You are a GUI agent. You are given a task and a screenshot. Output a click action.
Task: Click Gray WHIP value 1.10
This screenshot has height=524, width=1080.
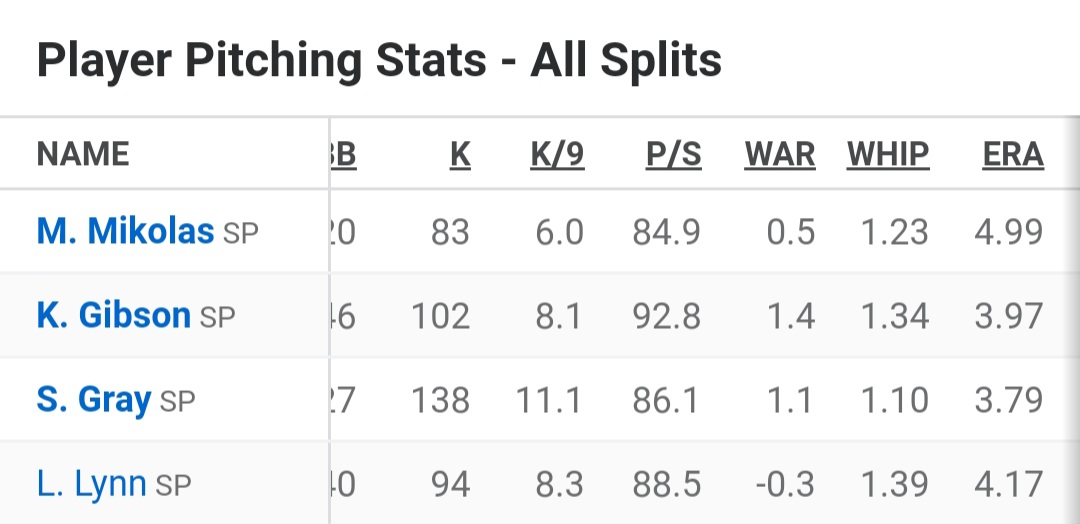tap(895, 401)
